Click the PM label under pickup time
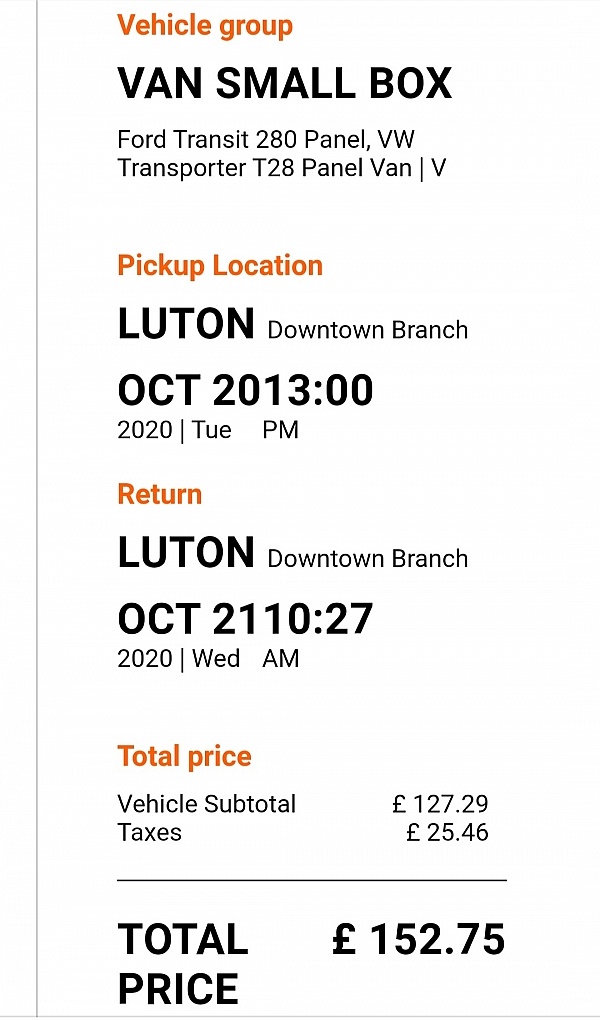Screen dimensions: 600x1020 pyautogui.click(x=281, y=431)
